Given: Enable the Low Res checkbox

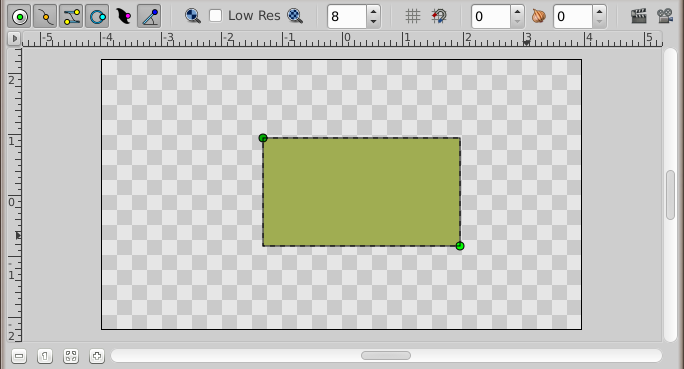Looking at the screenshot, I should [x=215, y=16].
